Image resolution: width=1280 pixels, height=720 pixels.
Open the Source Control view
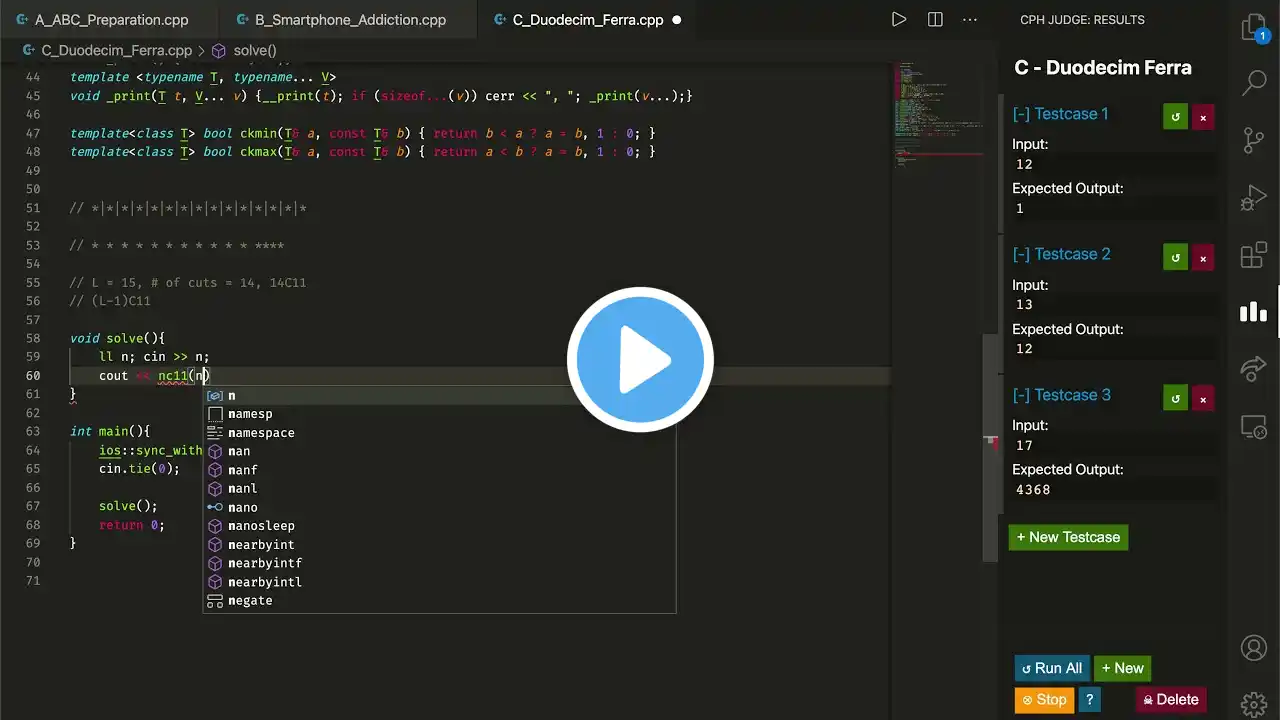pos(1254,140)
